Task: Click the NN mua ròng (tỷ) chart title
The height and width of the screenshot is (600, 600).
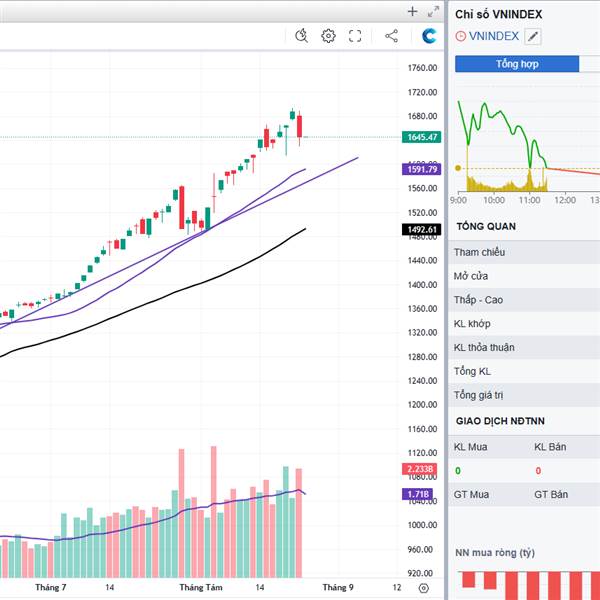Action: (x=495, y=553)
